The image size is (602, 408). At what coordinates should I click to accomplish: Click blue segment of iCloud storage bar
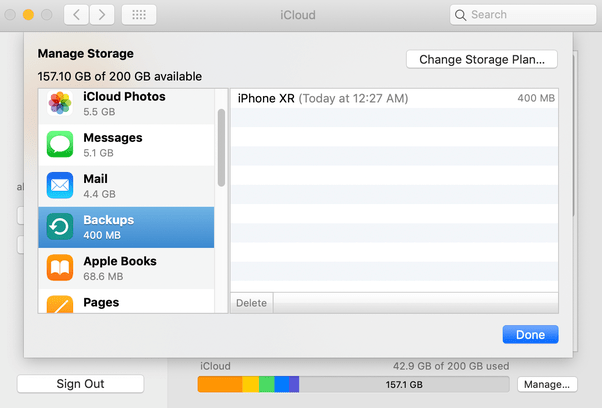pos(282,384)
